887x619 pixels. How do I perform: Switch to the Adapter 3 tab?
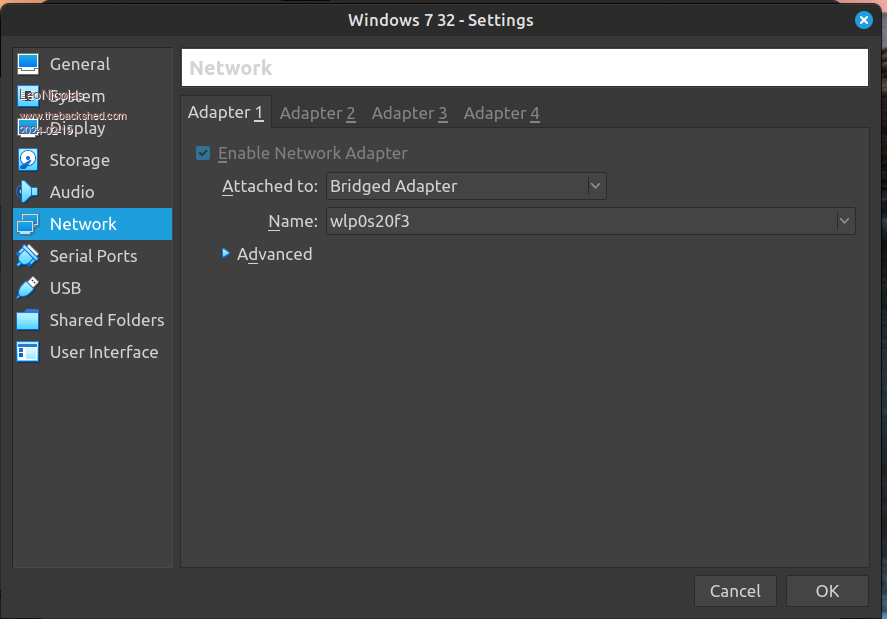(409, 113)
